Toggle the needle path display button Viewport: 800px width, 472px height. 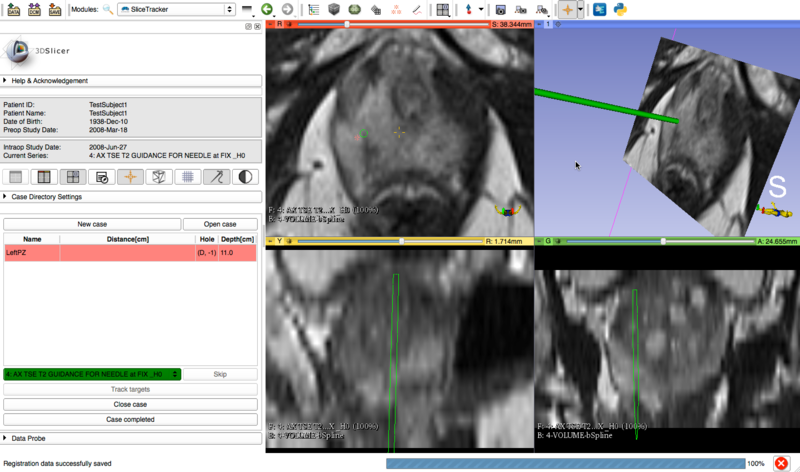(216, 177)
